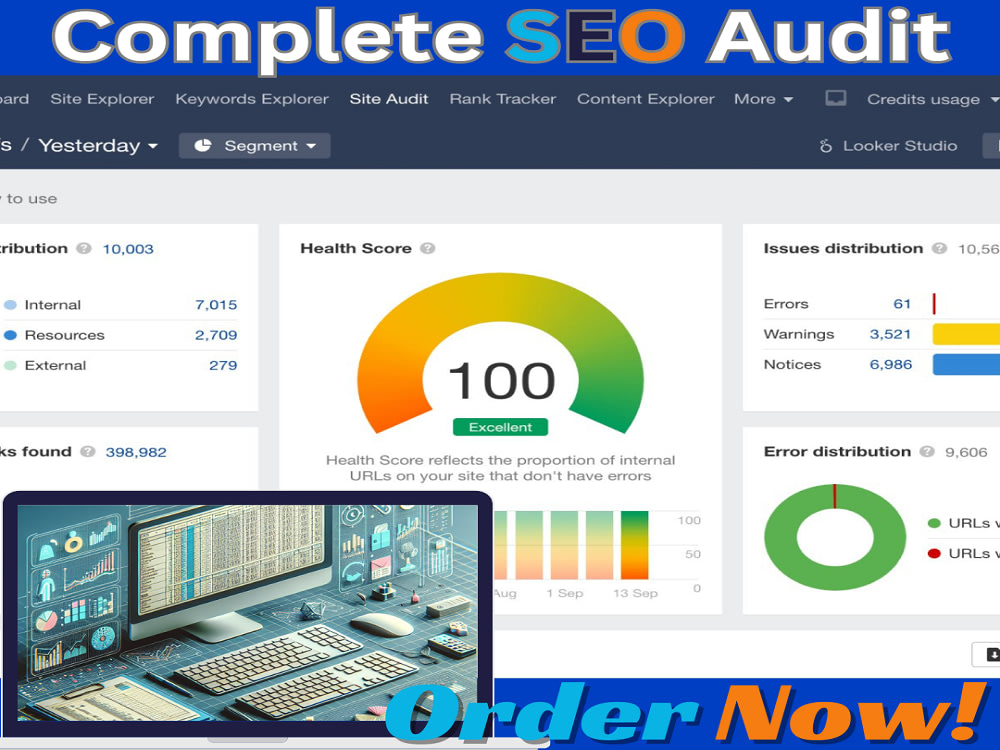
Task: Click the 'Error distribution' heading
Action: pyautogui.click(x=837, y=452)
